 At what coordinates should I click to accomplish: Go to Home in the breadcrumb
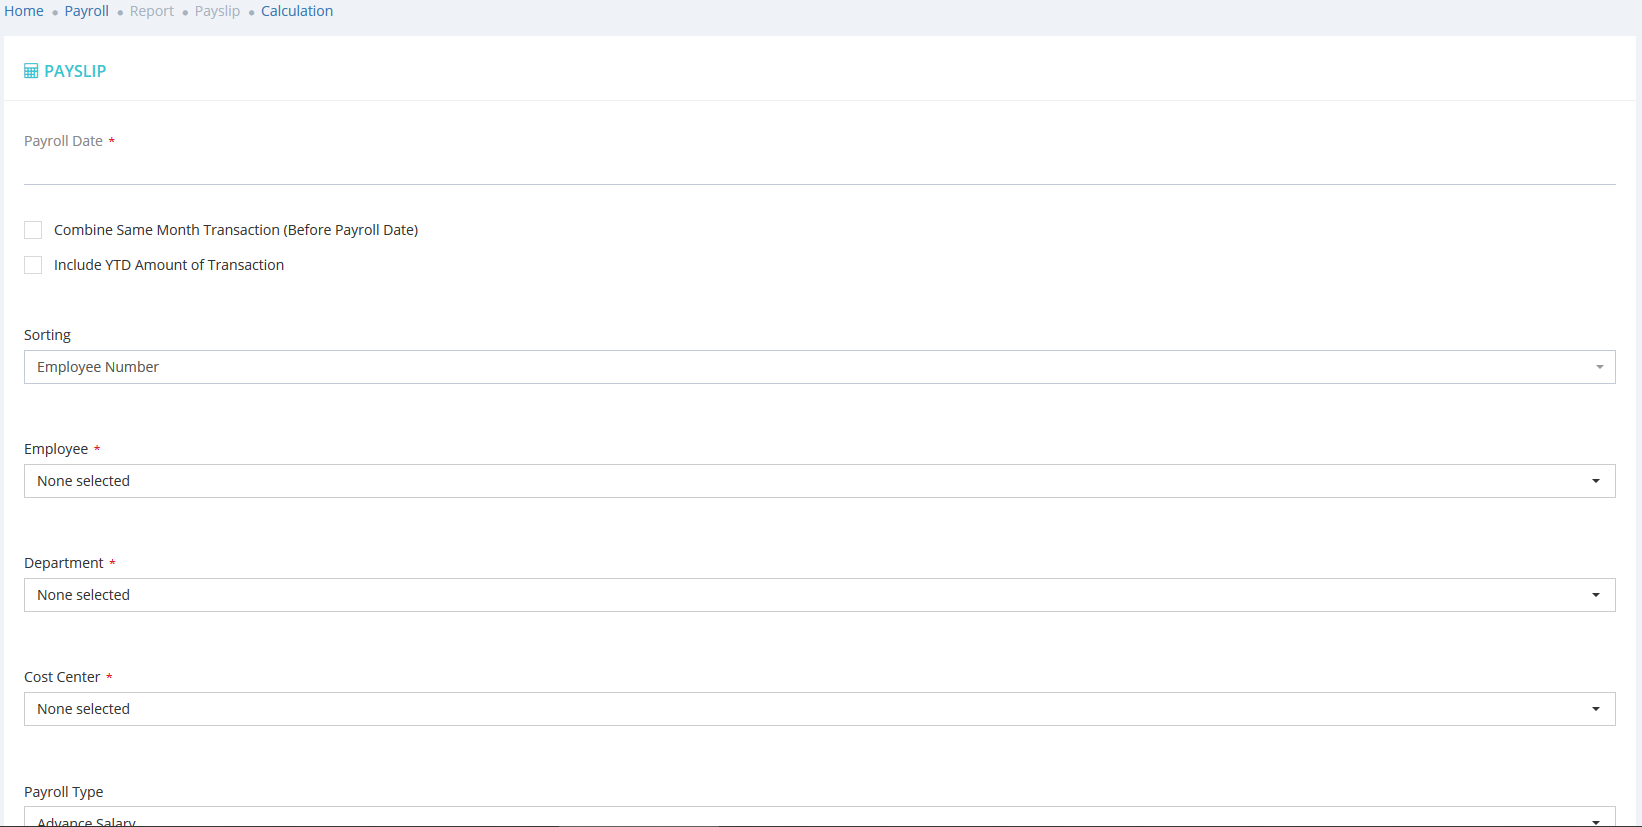(24, 11)
